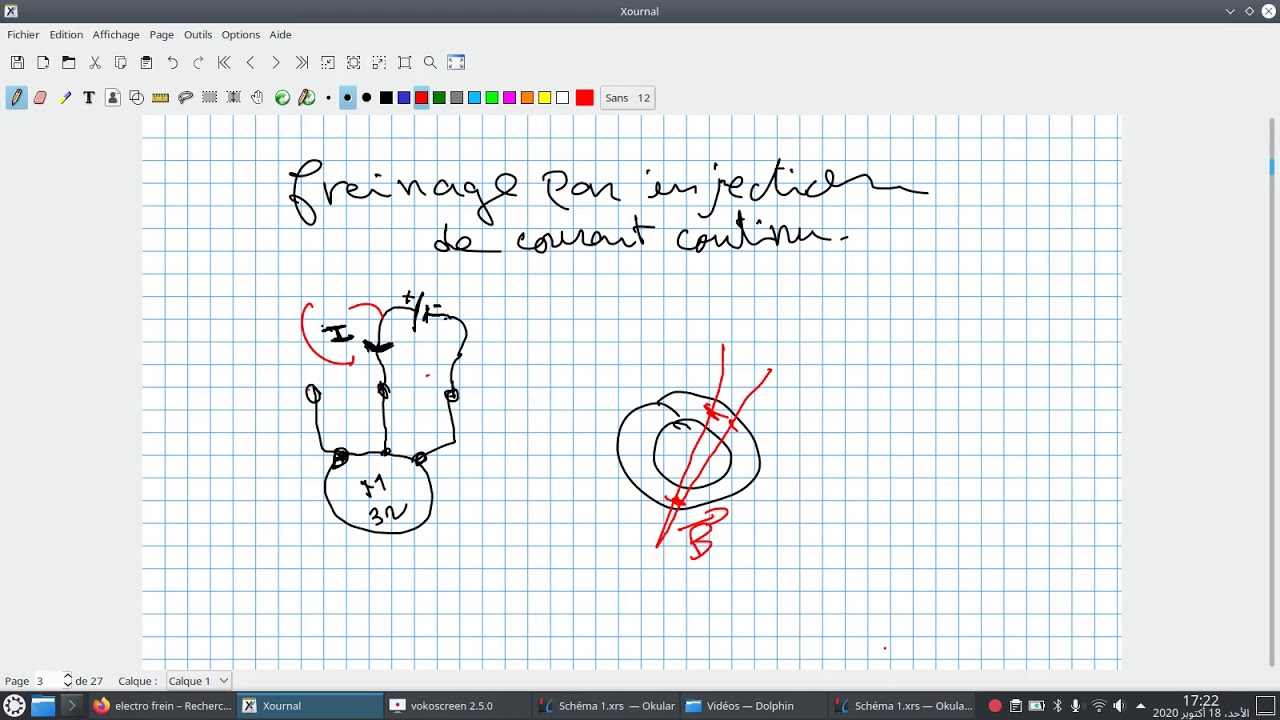Screen dimensions: 1280x720
Task: Click the default pen icon
Action: point(307,97)
